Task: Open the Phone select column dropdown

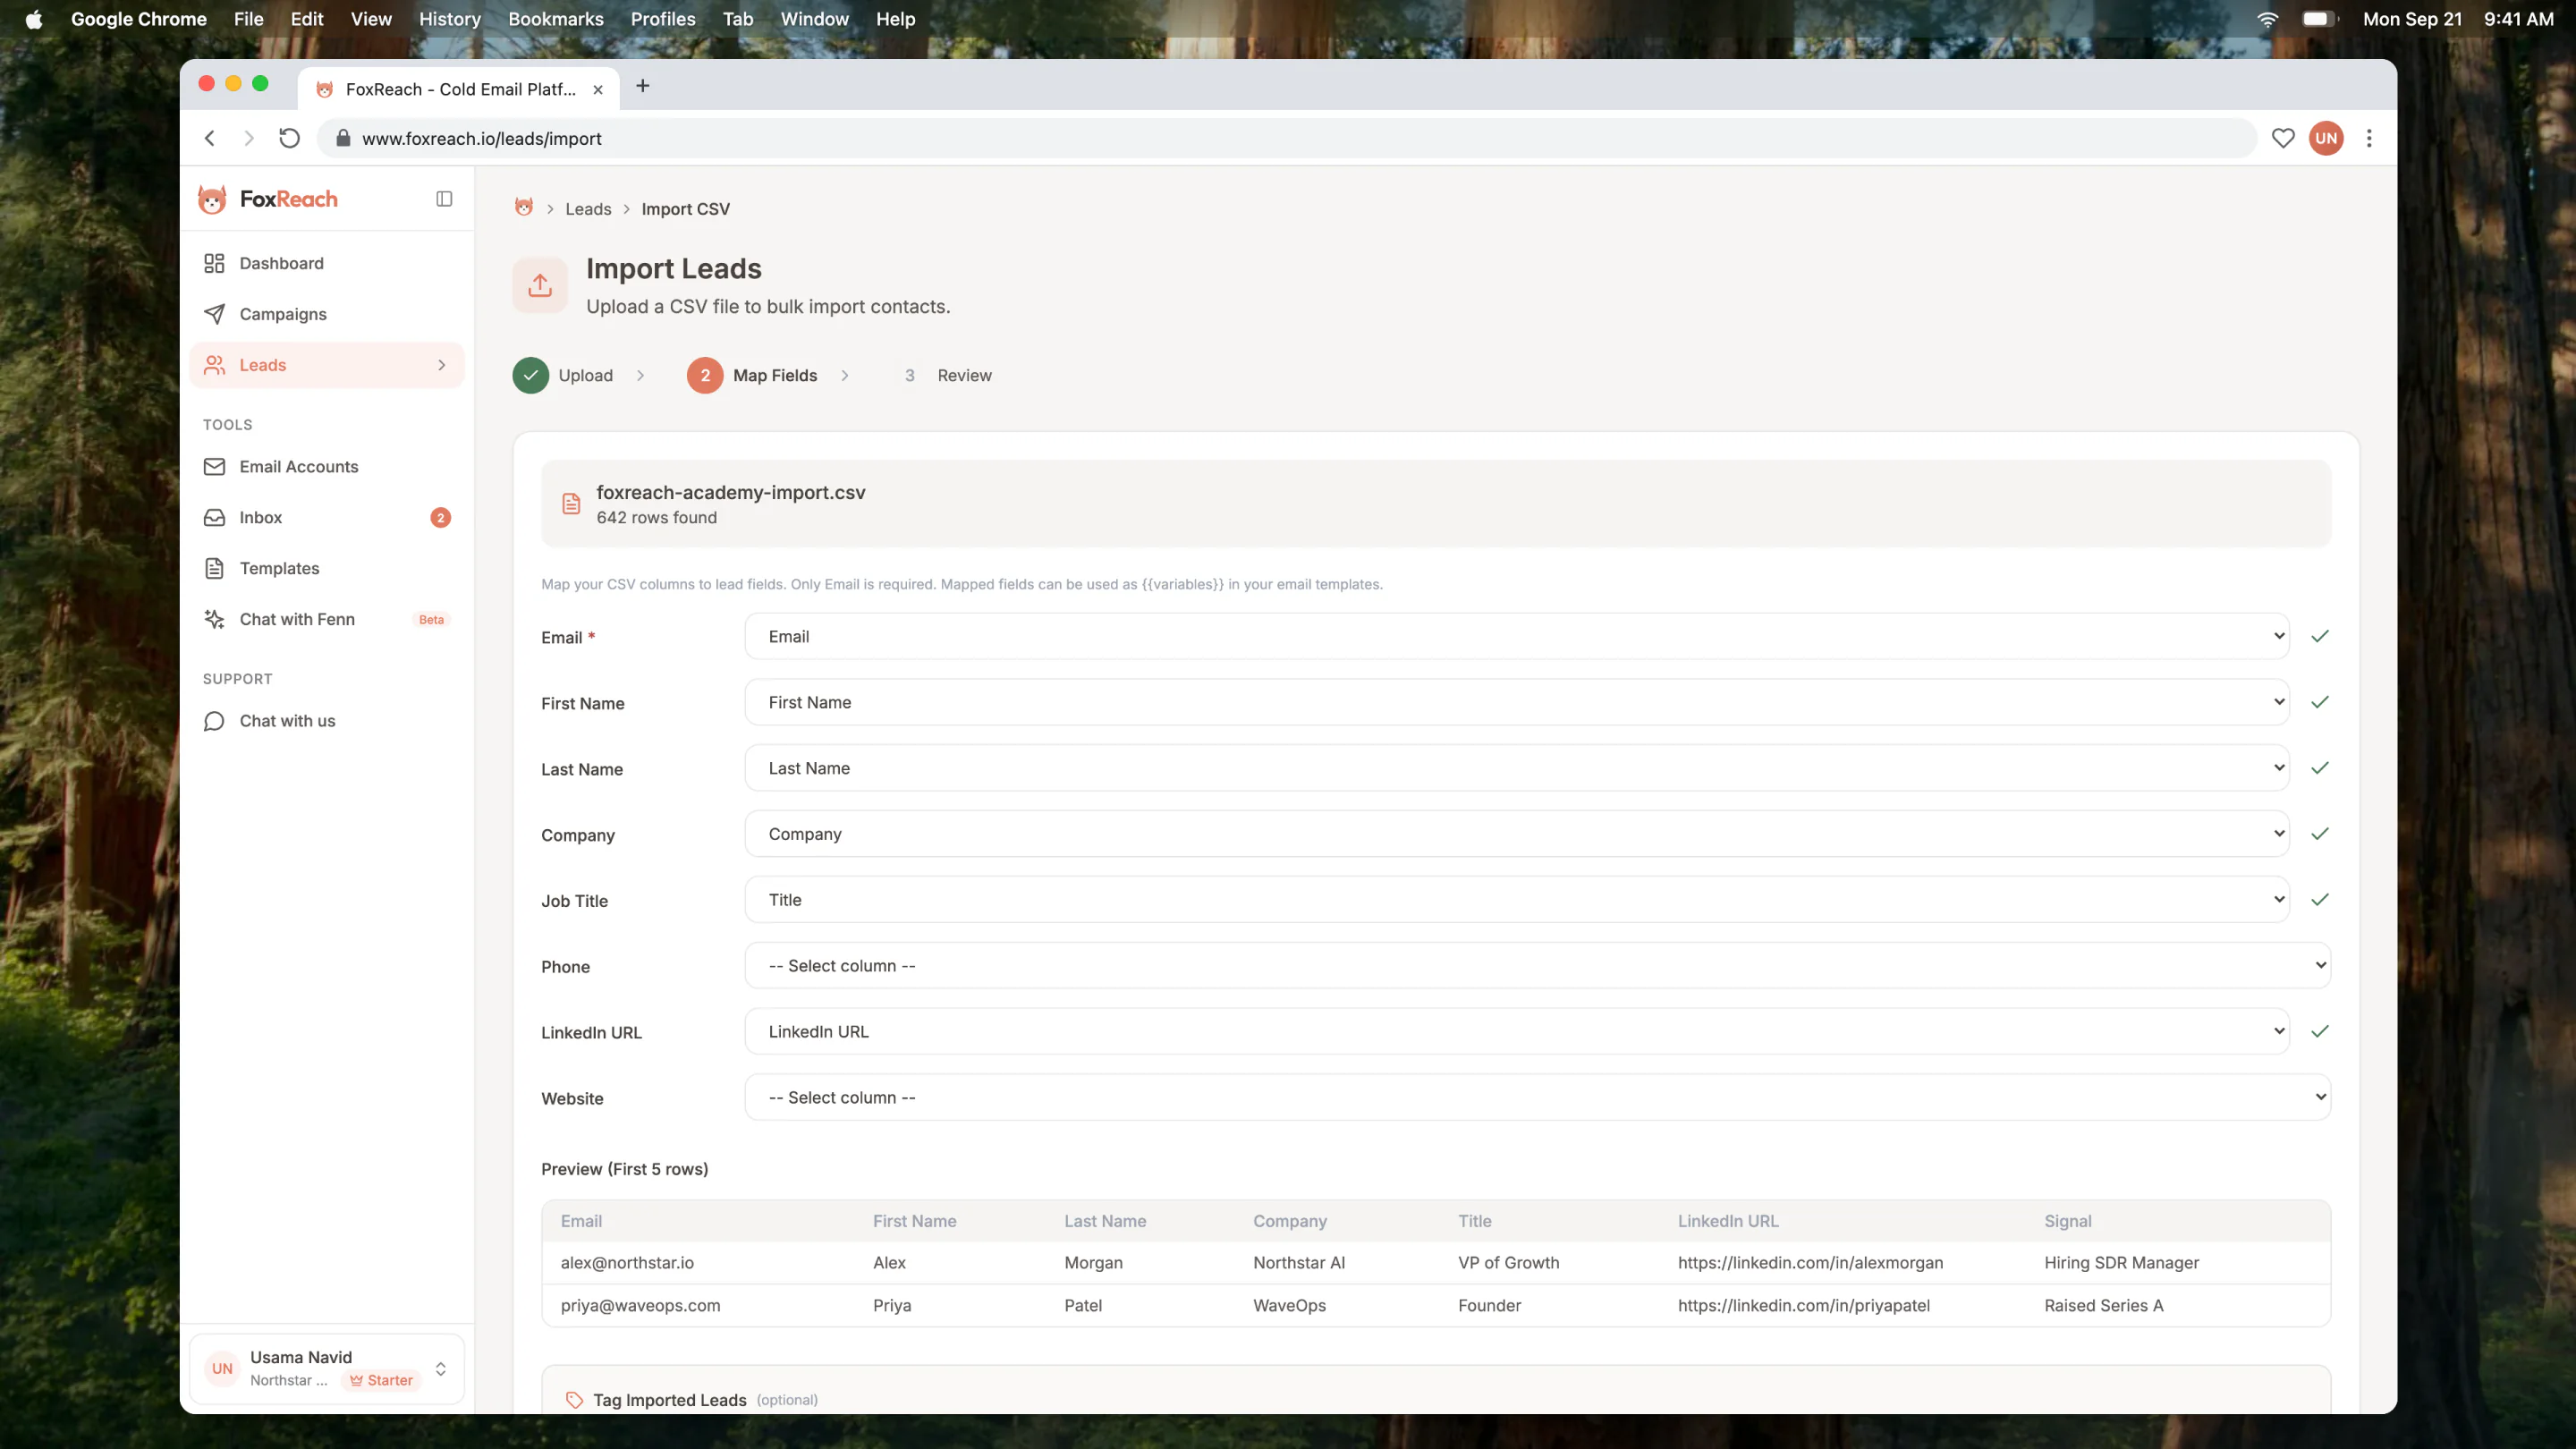Action: (1538, 966)
